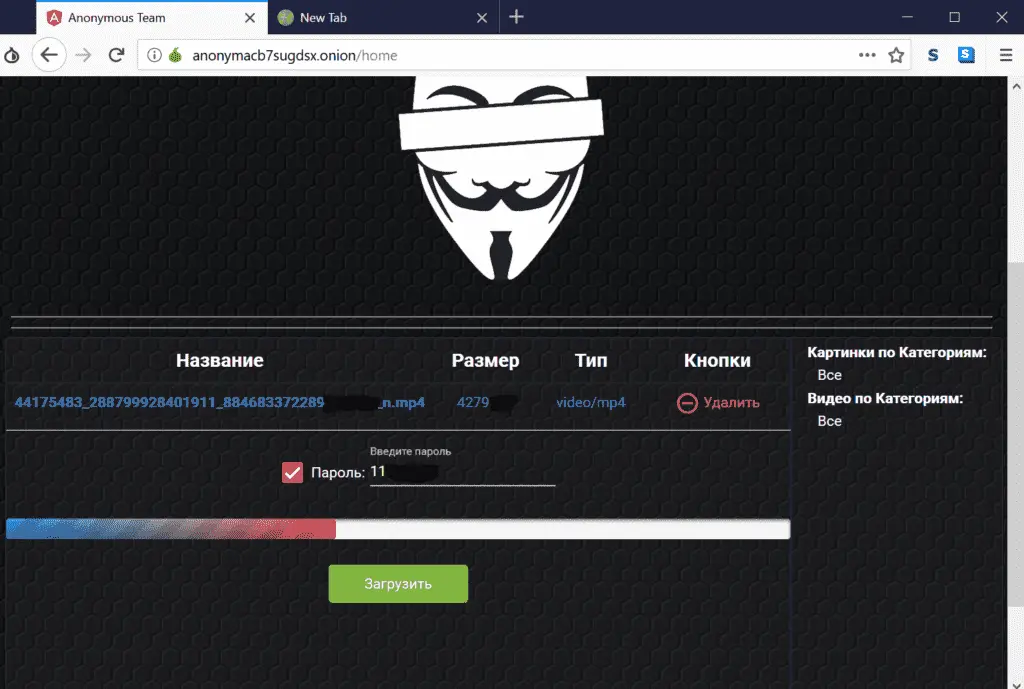Open the browser hamburger menu

click(1005, 55)
